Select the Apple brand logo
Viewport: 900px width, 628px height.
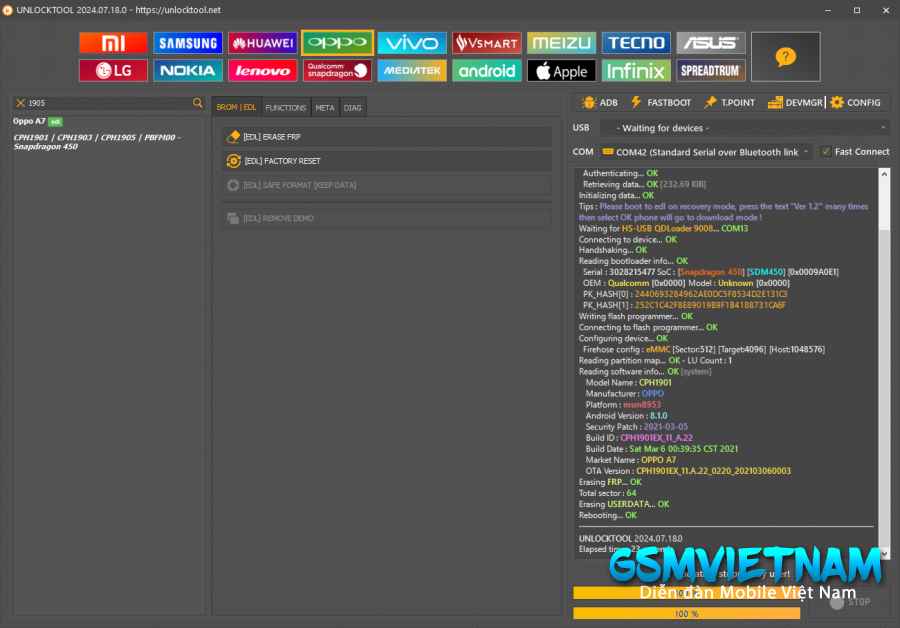click(561, 71)
